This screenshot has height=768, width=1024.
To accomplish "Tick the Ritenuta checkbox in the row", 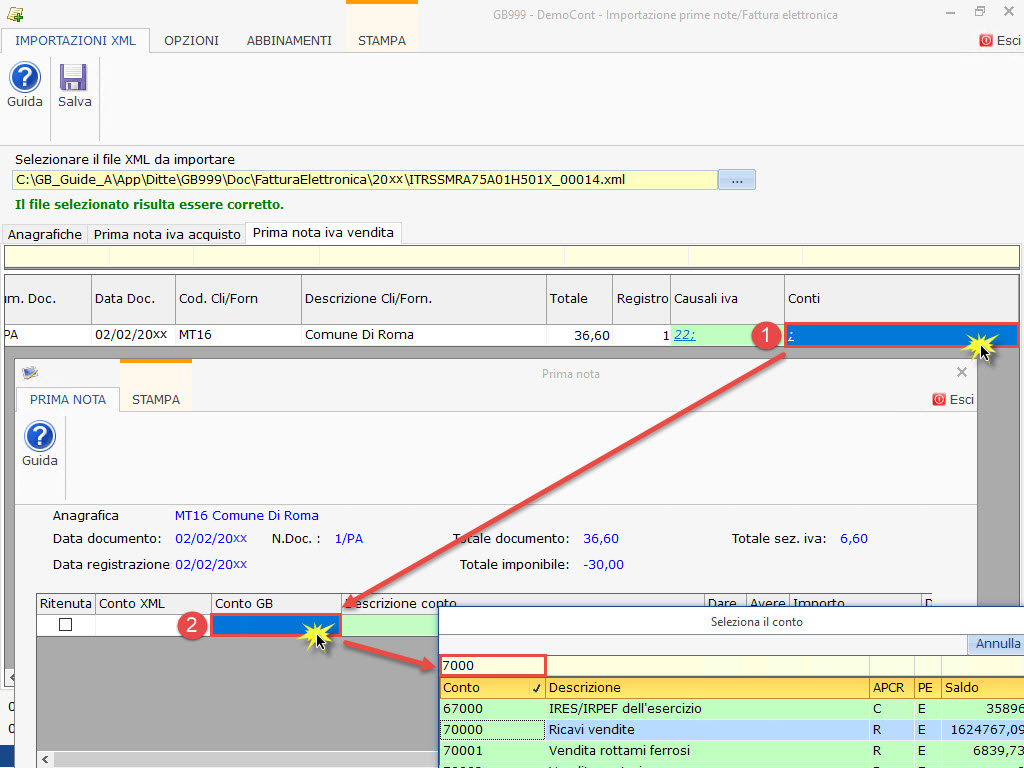I will pyautogui.click(x=66, y=625).
